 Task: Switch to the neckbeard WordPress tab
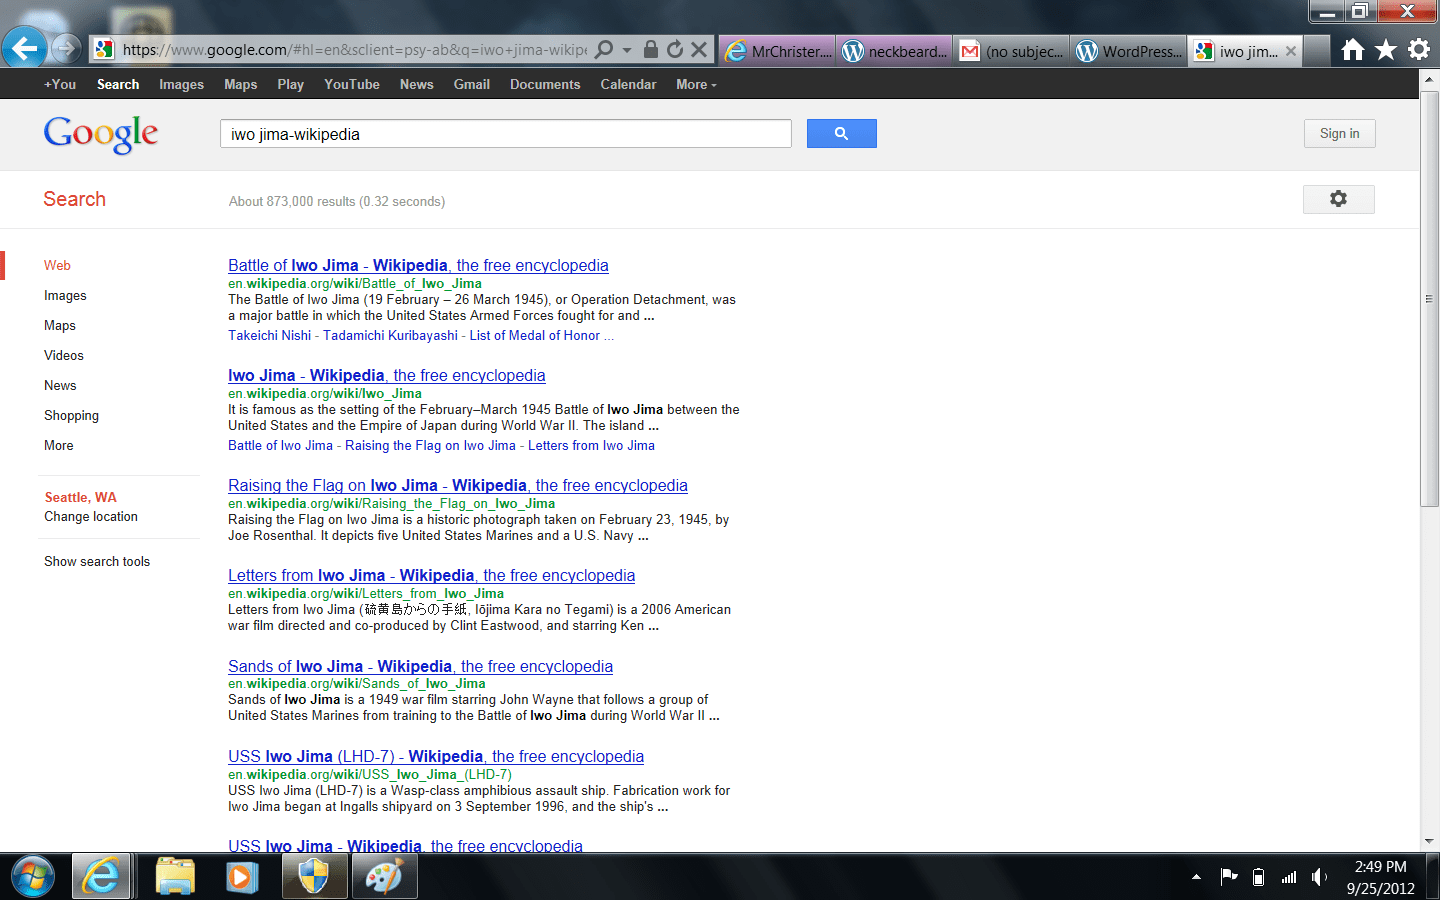pyautogui.click(x=894, y=51)
